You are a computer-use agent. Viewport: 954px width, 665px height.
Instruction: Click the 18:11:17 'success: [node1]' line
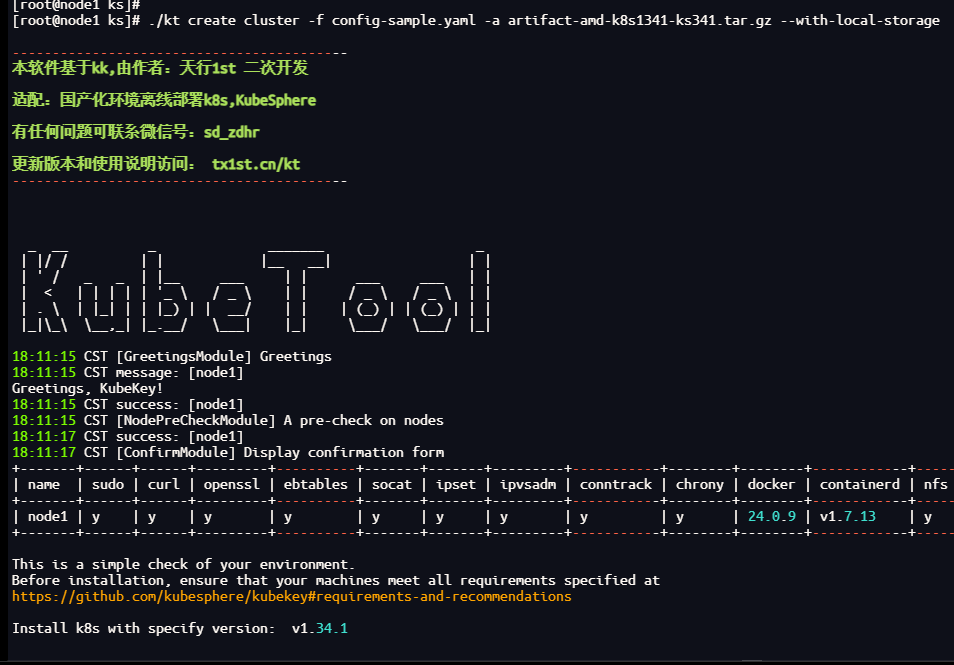128,436
